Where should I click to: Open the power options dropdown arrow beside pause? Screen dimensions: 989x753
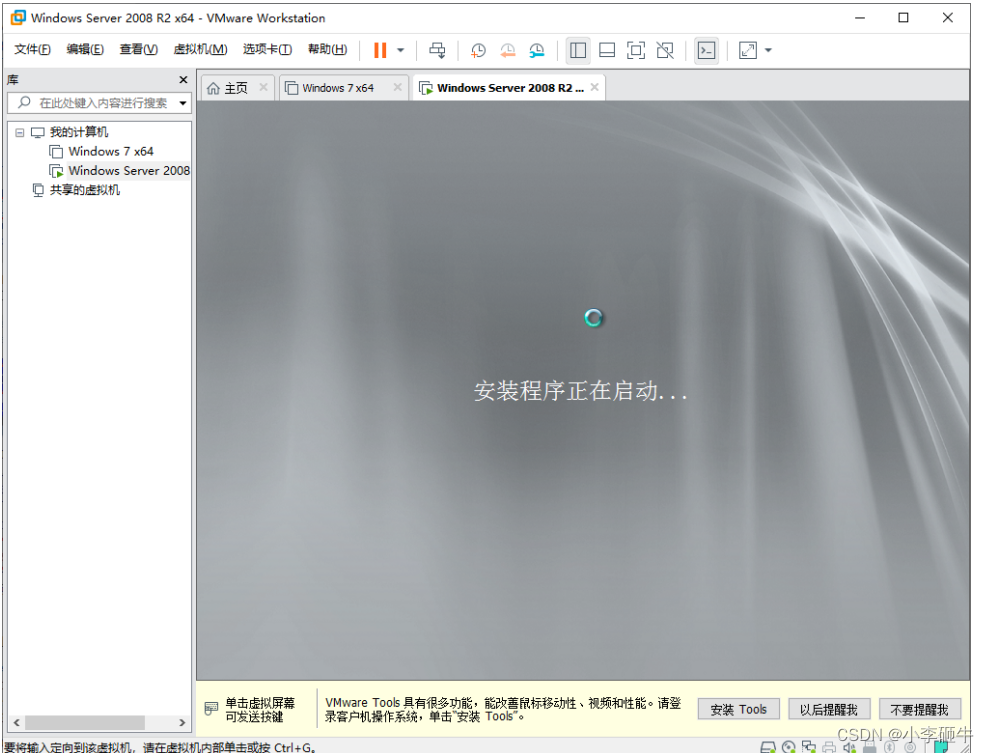401,50
